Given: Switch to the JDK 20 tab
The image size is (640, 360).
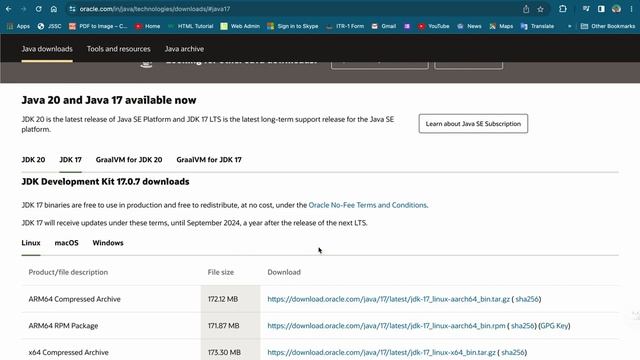Looking at the screenshot, I should [33, 160].
